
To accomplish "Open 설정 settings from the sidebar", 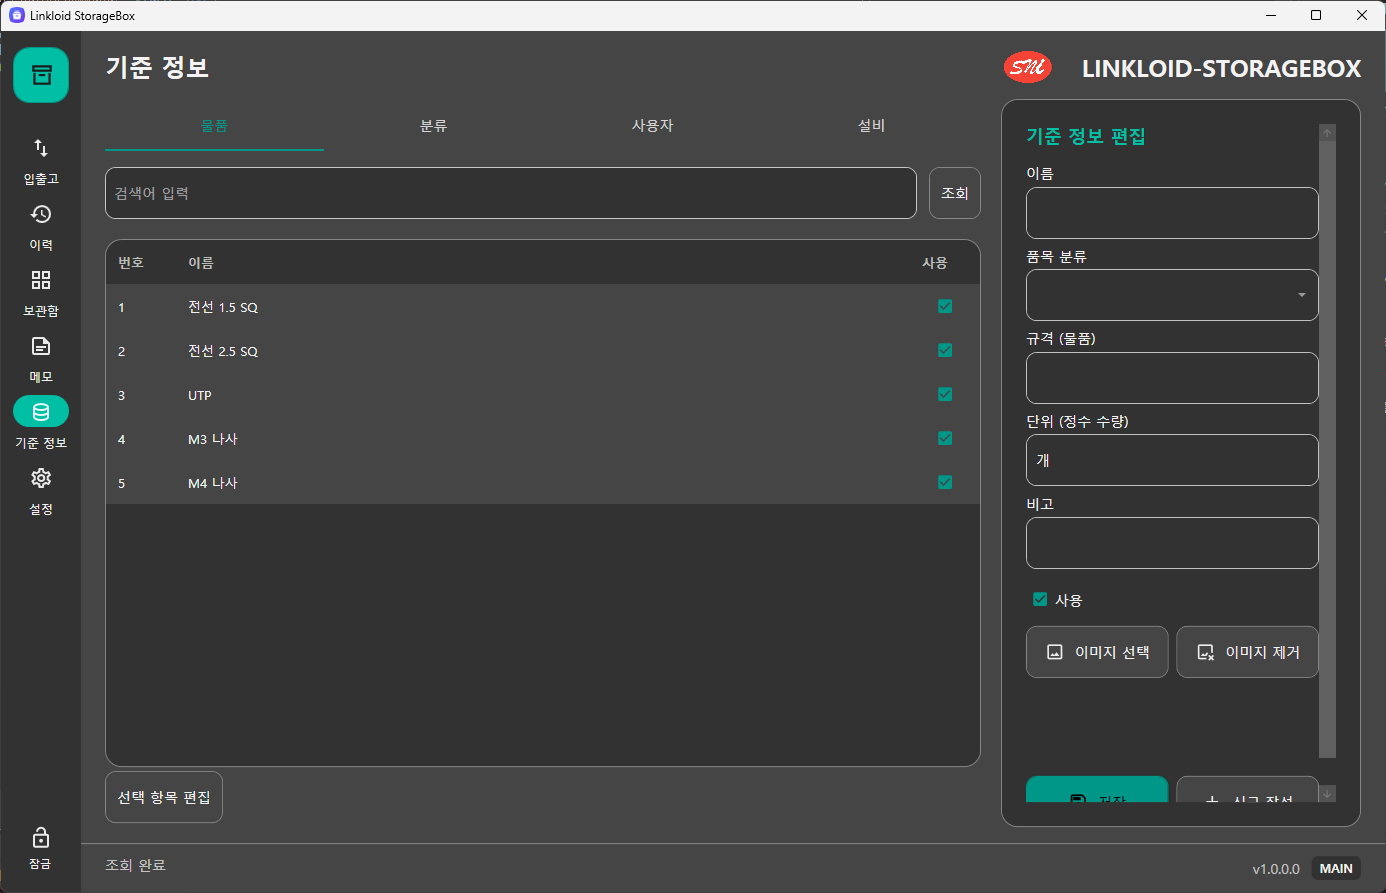I will coord(41,491).
